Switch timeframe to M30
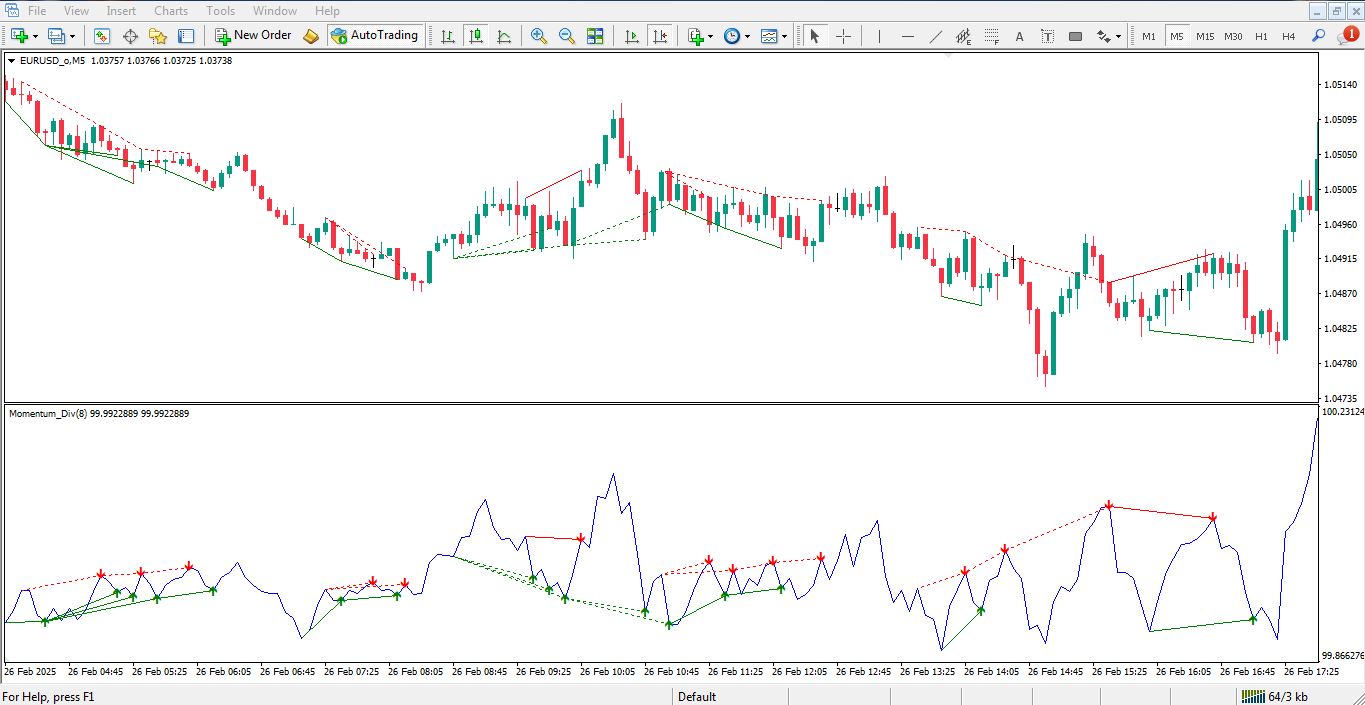 (x=1233, y=36)
